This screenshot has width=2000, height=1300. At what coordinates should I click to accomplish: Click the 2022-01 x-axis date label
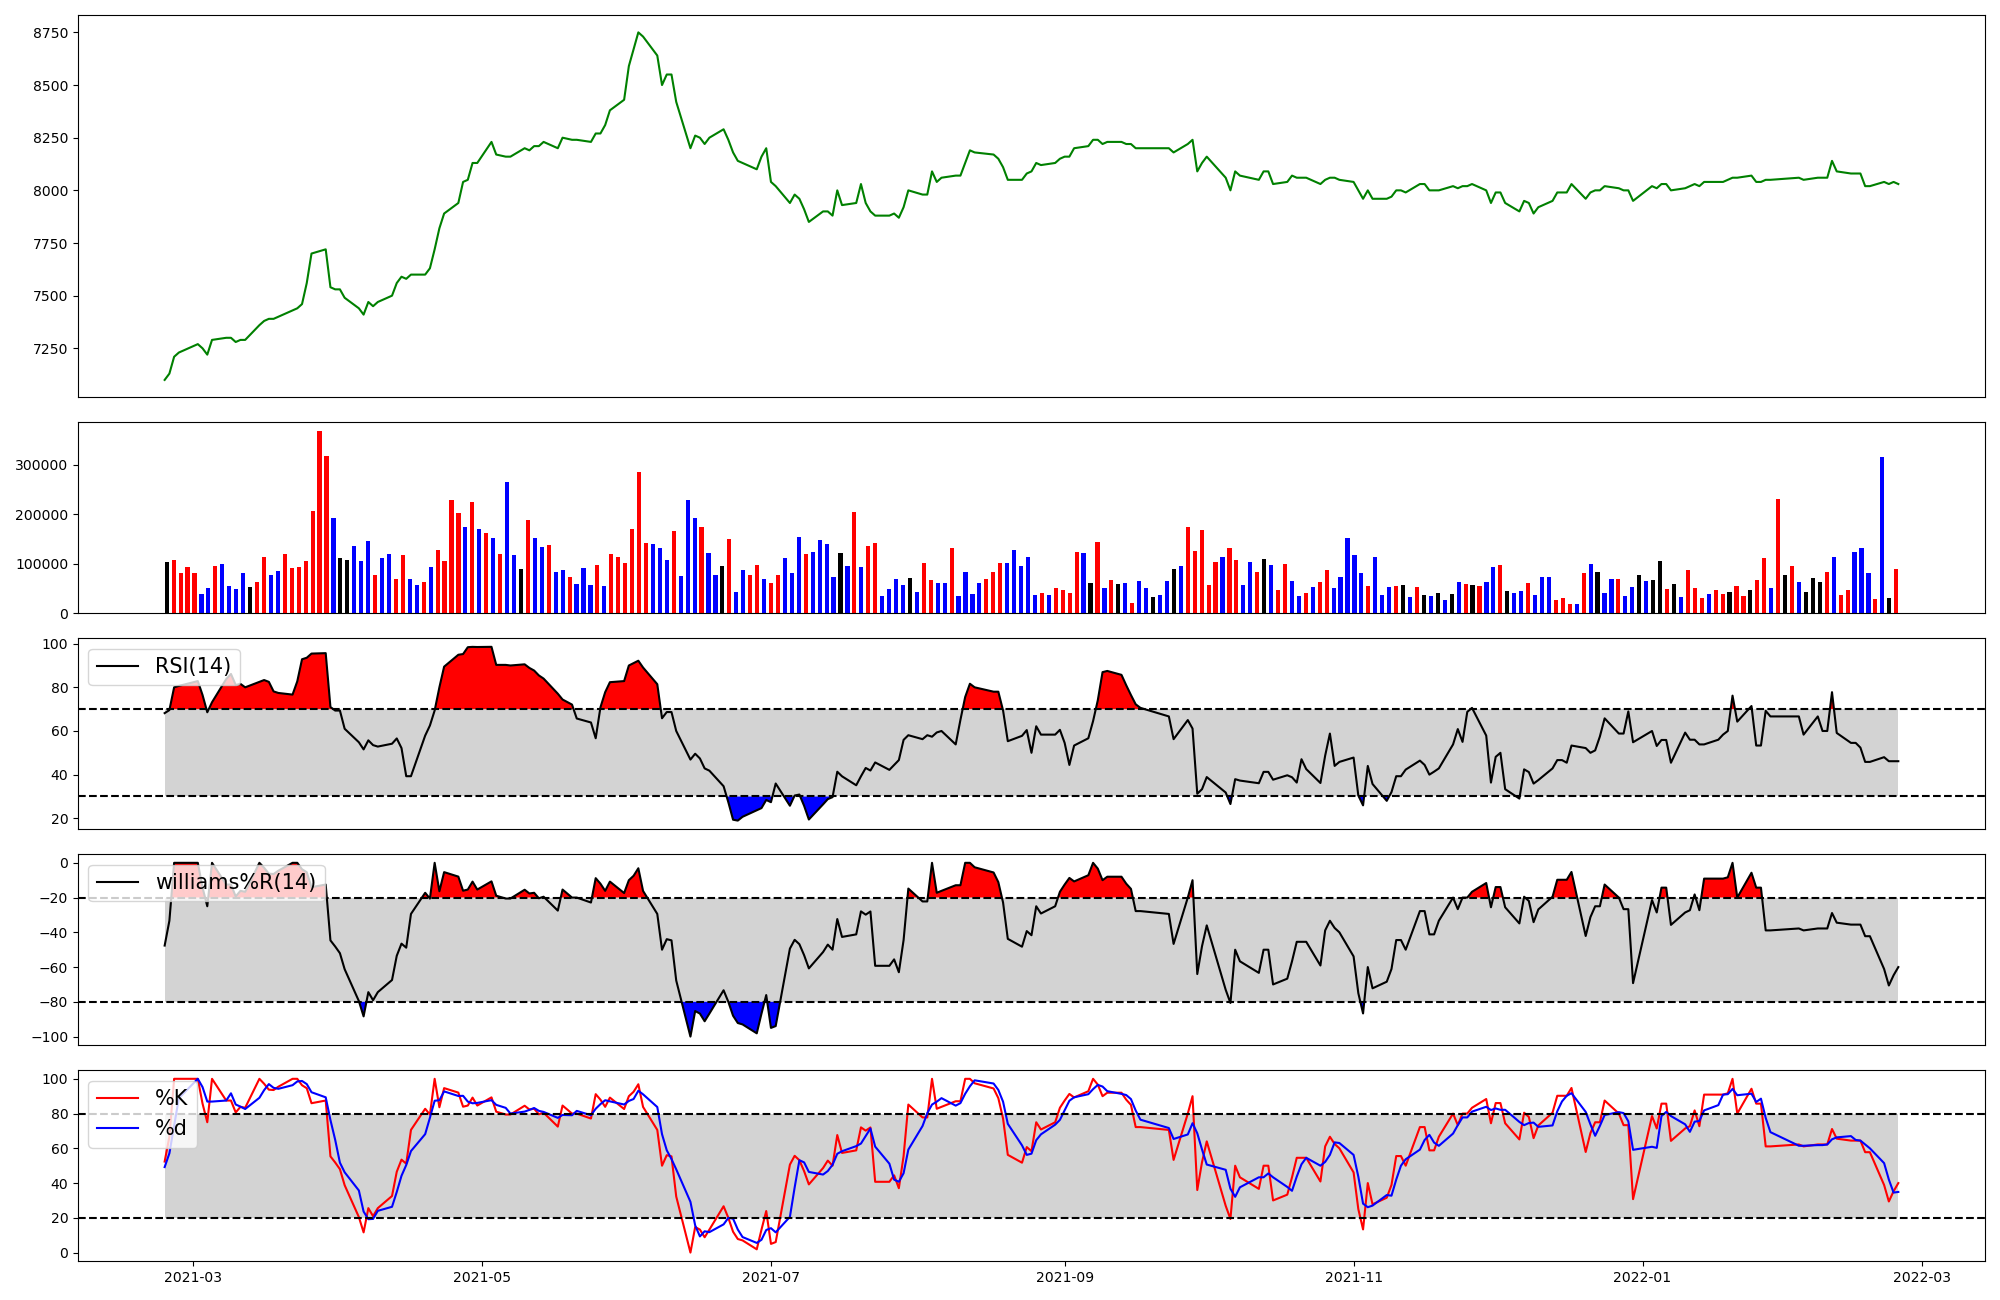1642,1277
